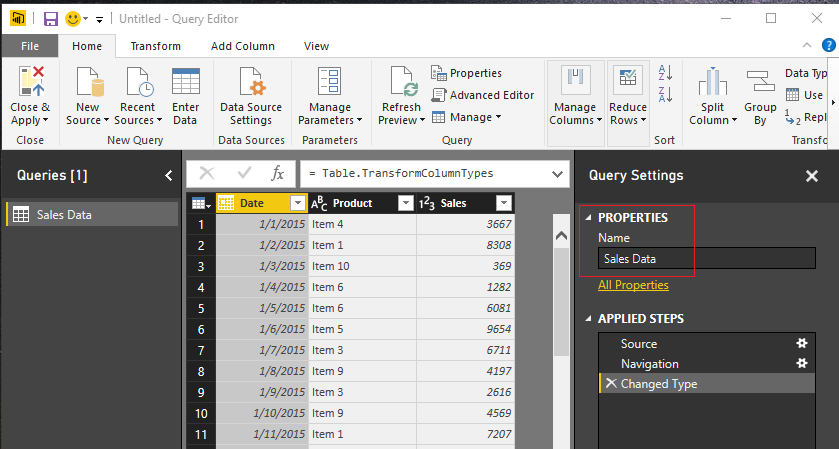Click the smiley feedback icon
Viewport: 839px width, 449px height.
point(72,19)
